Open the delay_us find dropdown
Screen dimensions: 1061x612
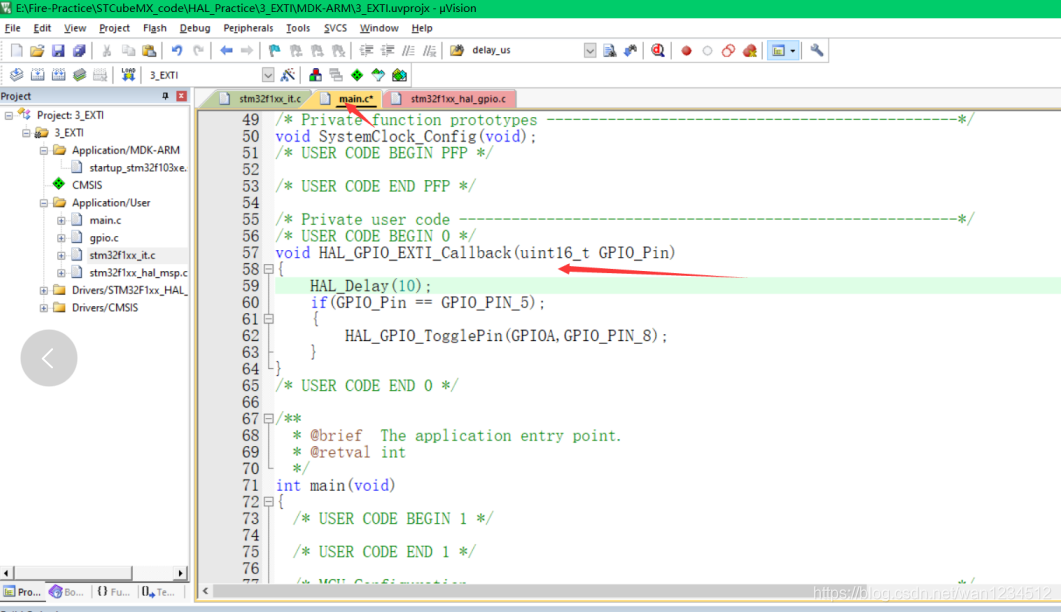click(x=589, y=51)
